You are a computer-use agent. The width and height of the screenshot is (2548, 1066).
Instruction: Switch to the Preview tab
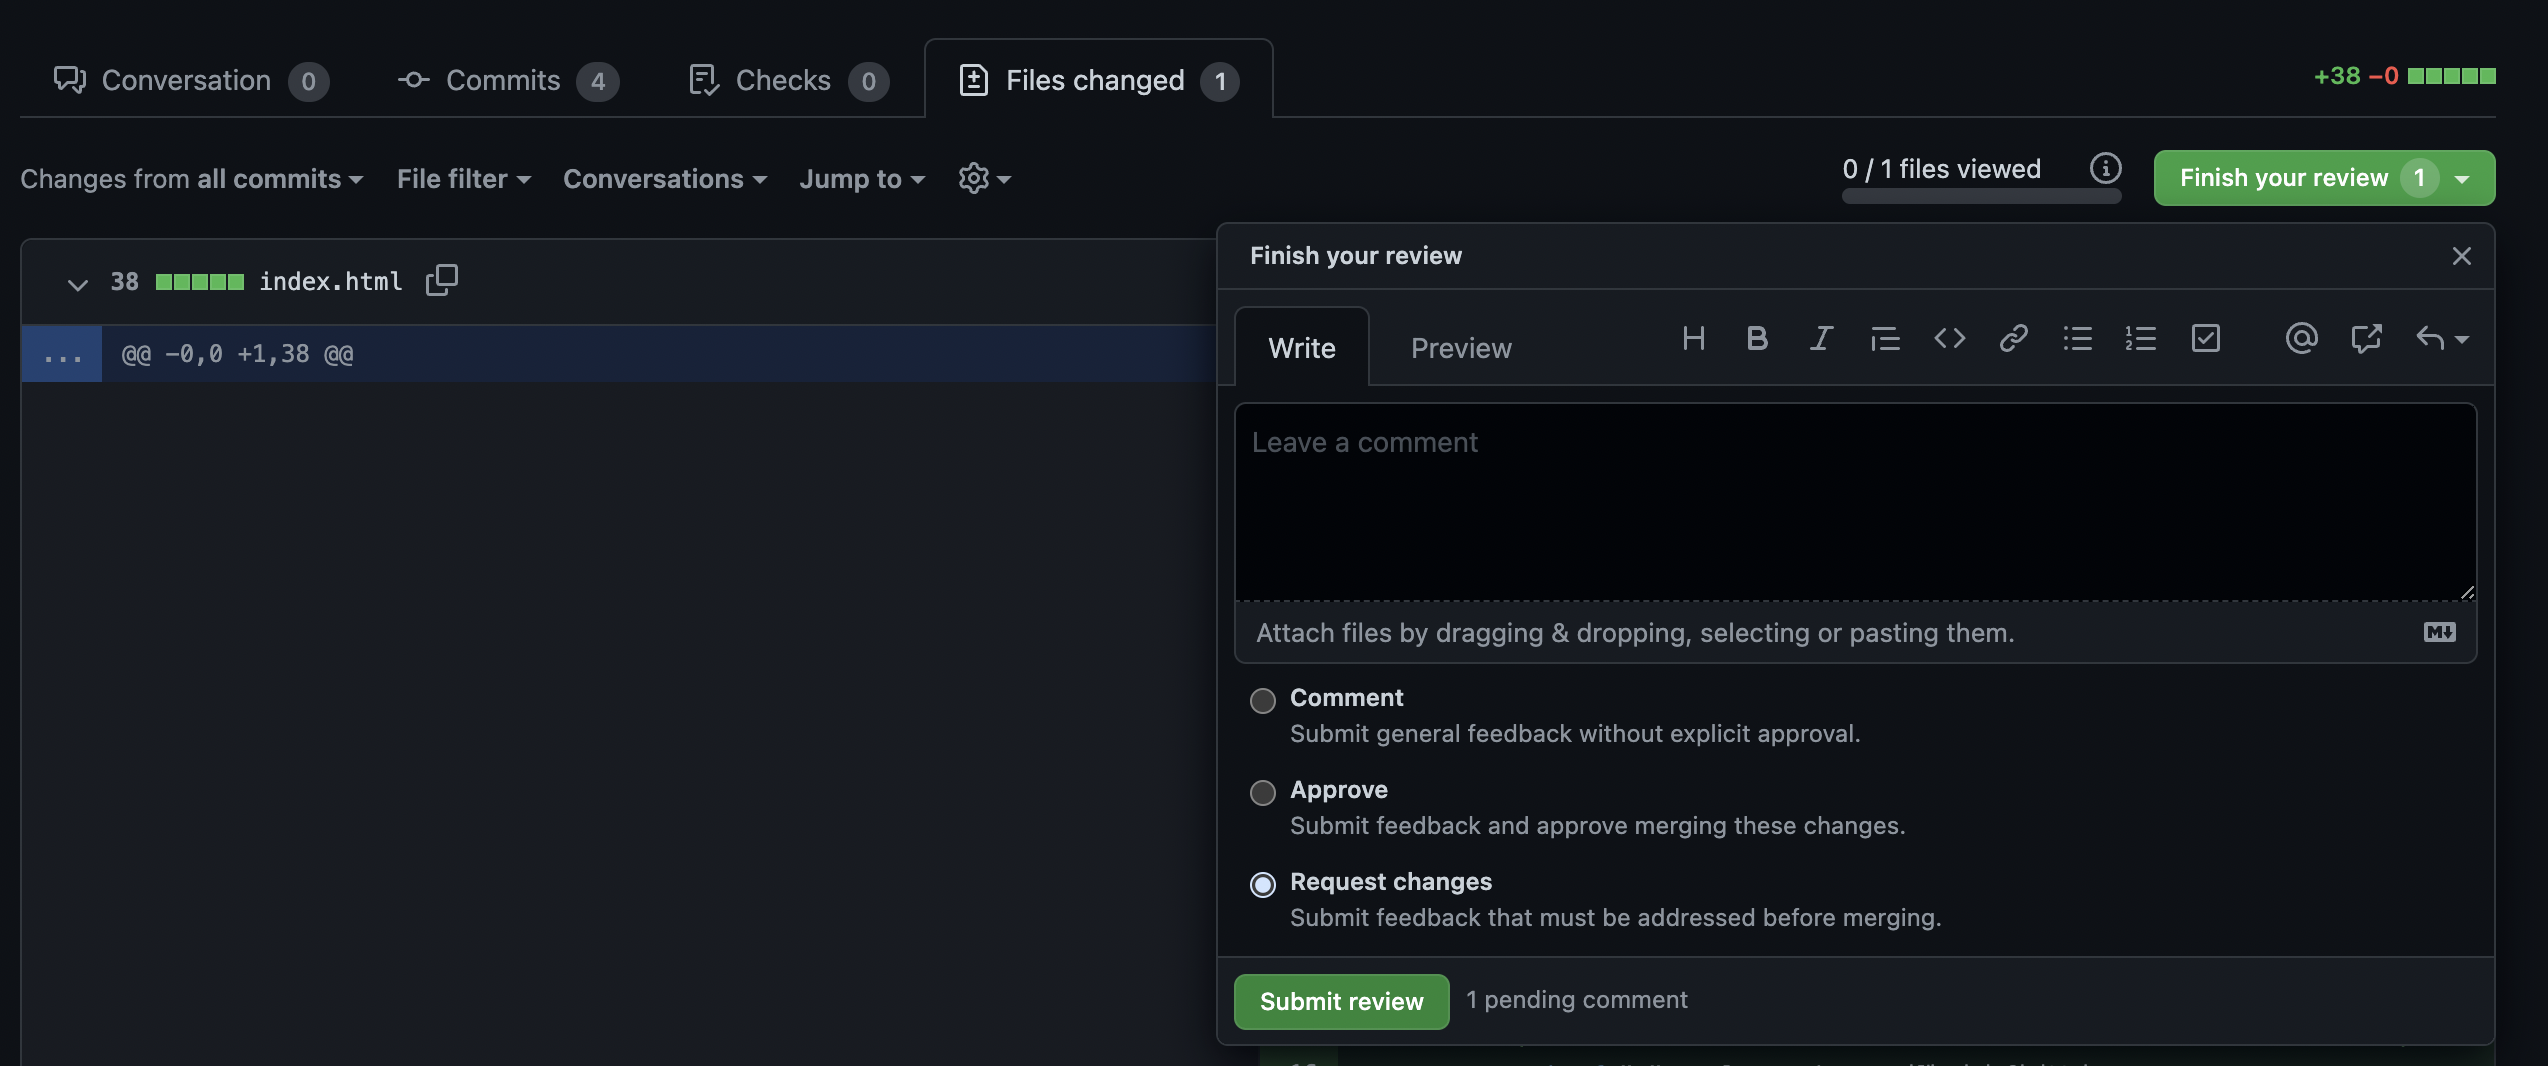tap(1460, 348)
